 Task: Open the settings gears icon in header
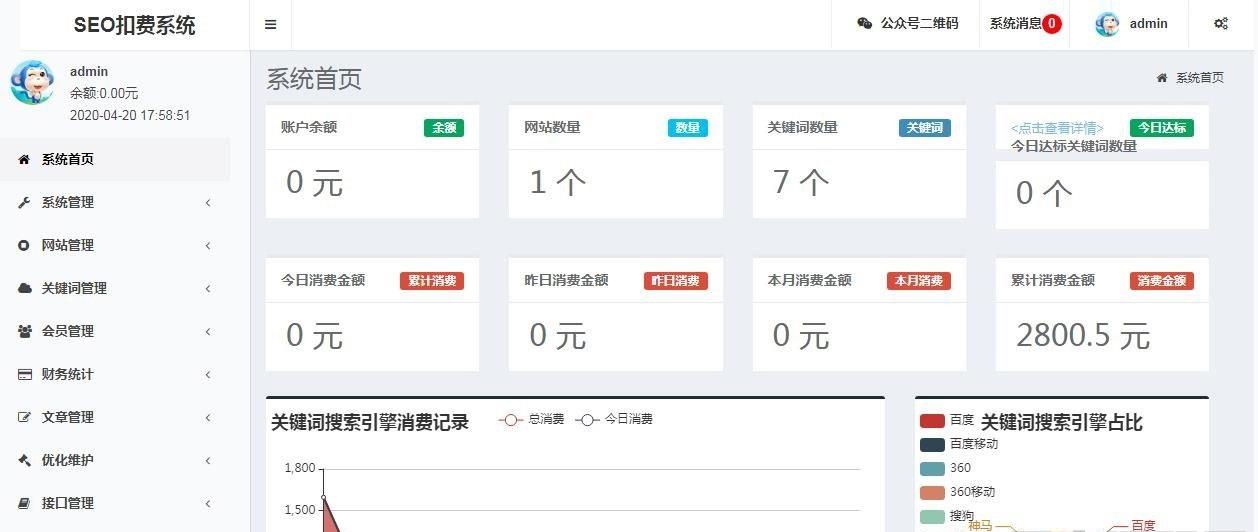click(x=1221, y=24)
